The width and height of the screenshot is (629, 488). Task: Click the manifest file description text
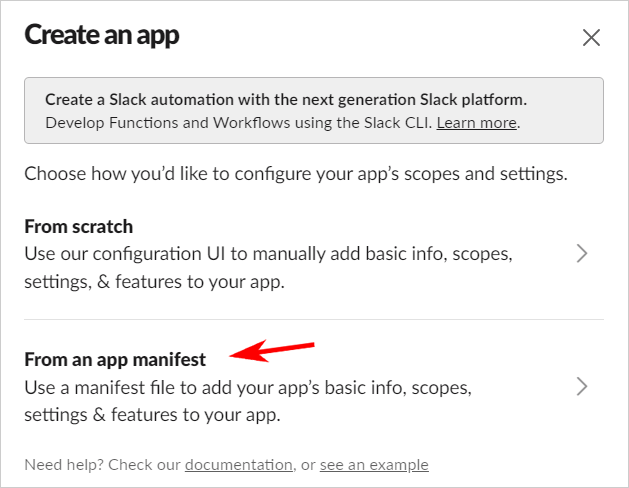pyautogui.click(x=248, y=400)
